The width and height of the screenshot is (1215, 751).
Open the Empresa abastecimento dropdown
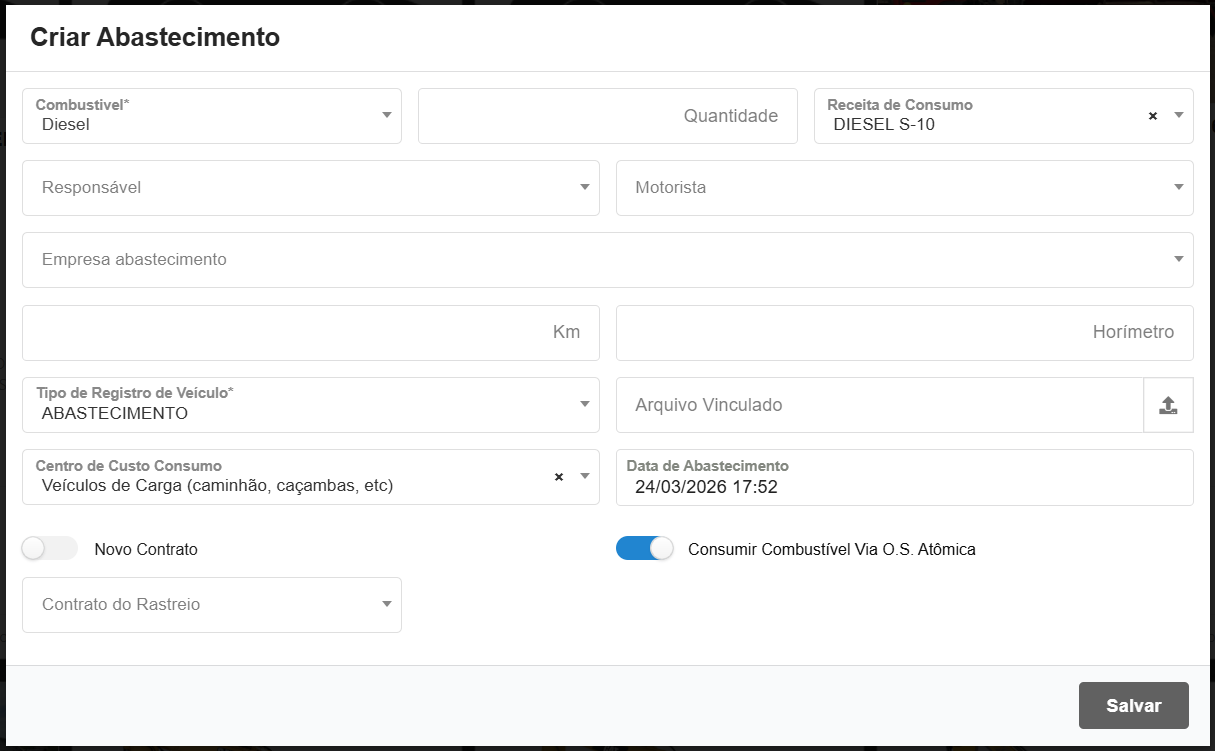pyautogui.click(x=1178, y=260)
